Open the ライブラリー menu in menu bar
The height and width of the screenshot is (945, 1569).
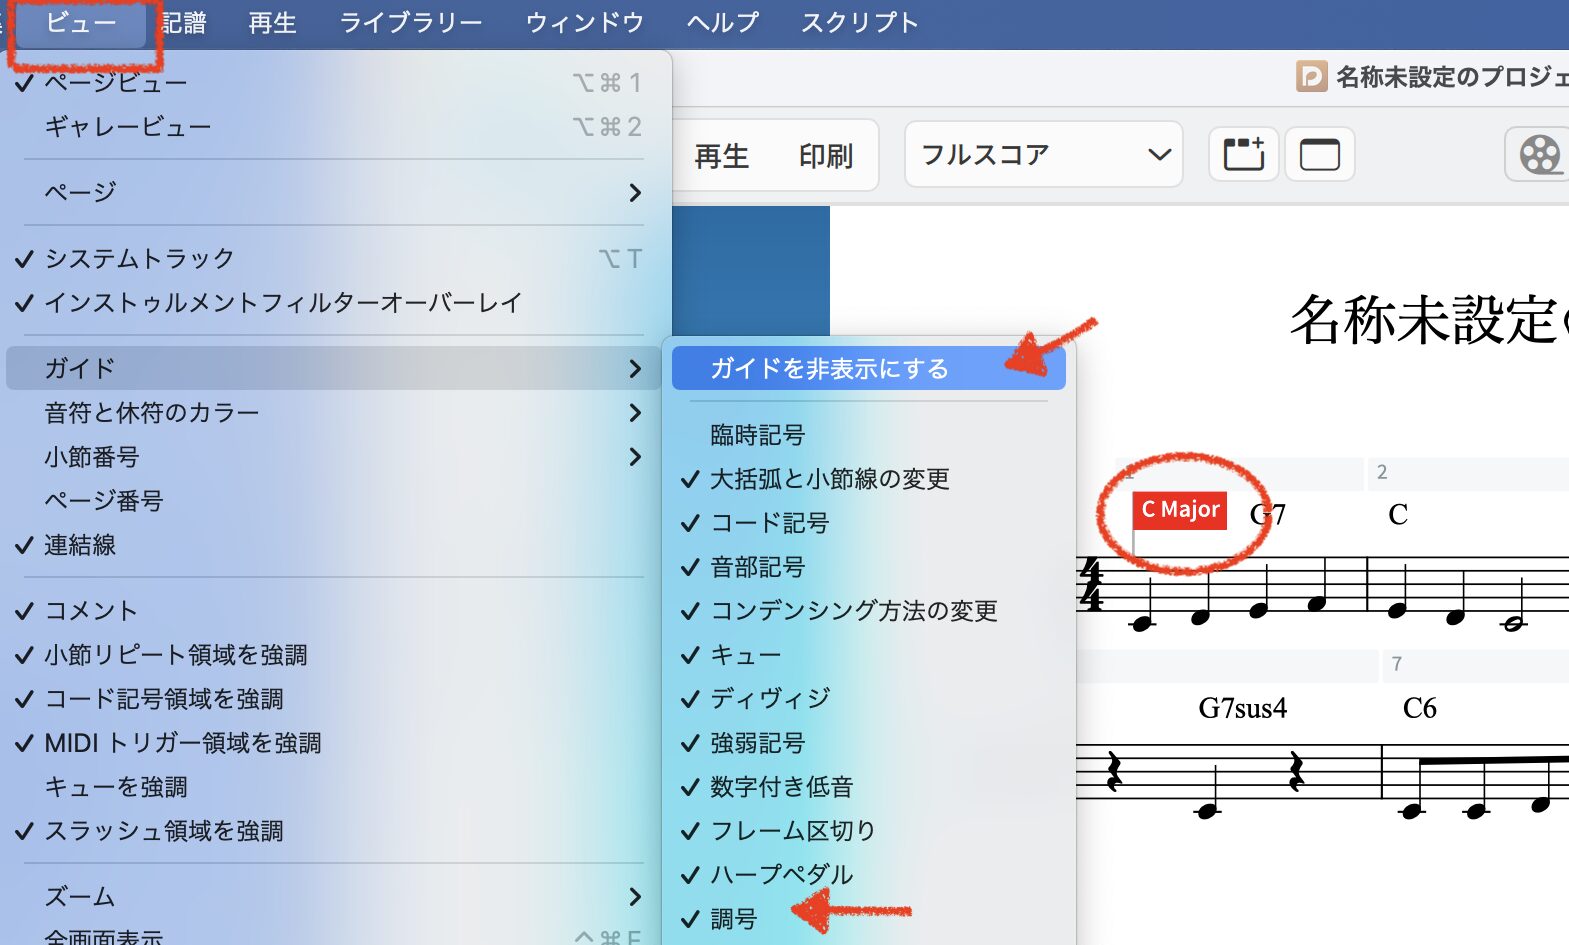(x=410, y=23)
